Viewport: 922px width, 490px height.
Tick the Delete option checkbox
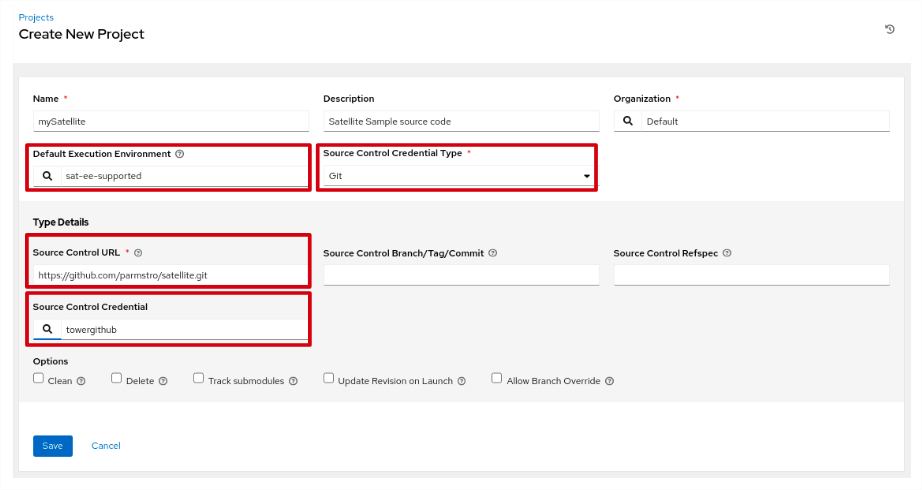coord(116,379)
